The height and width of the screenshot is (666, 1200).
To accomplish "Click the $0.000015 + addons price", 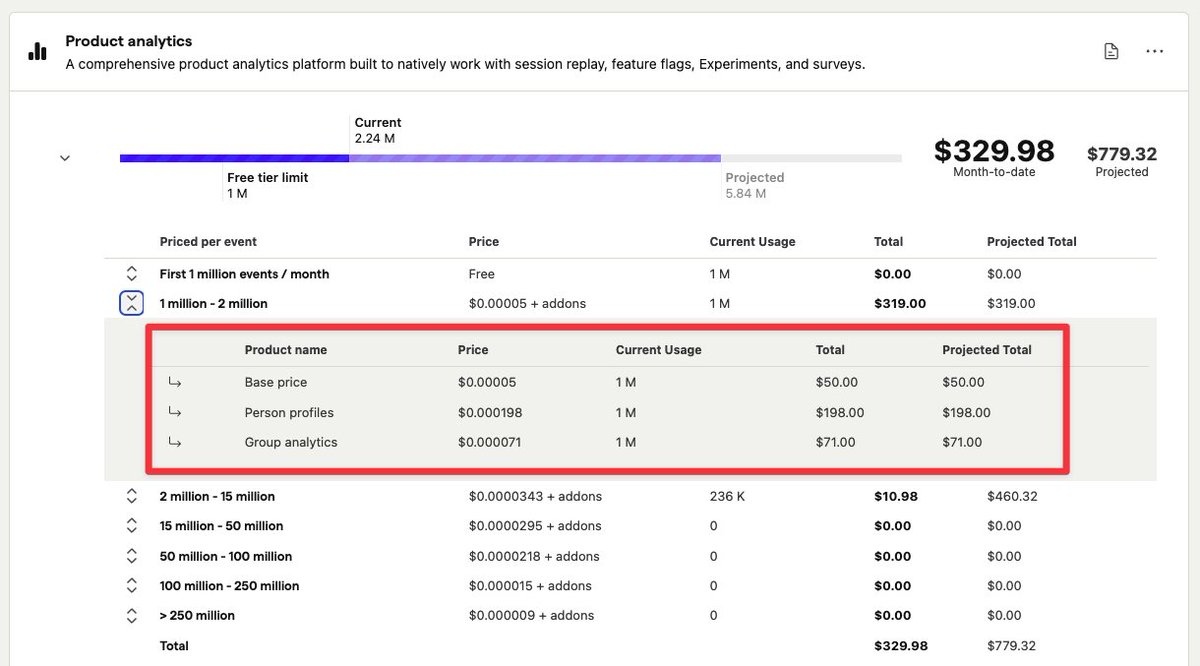I will point(530,586).
